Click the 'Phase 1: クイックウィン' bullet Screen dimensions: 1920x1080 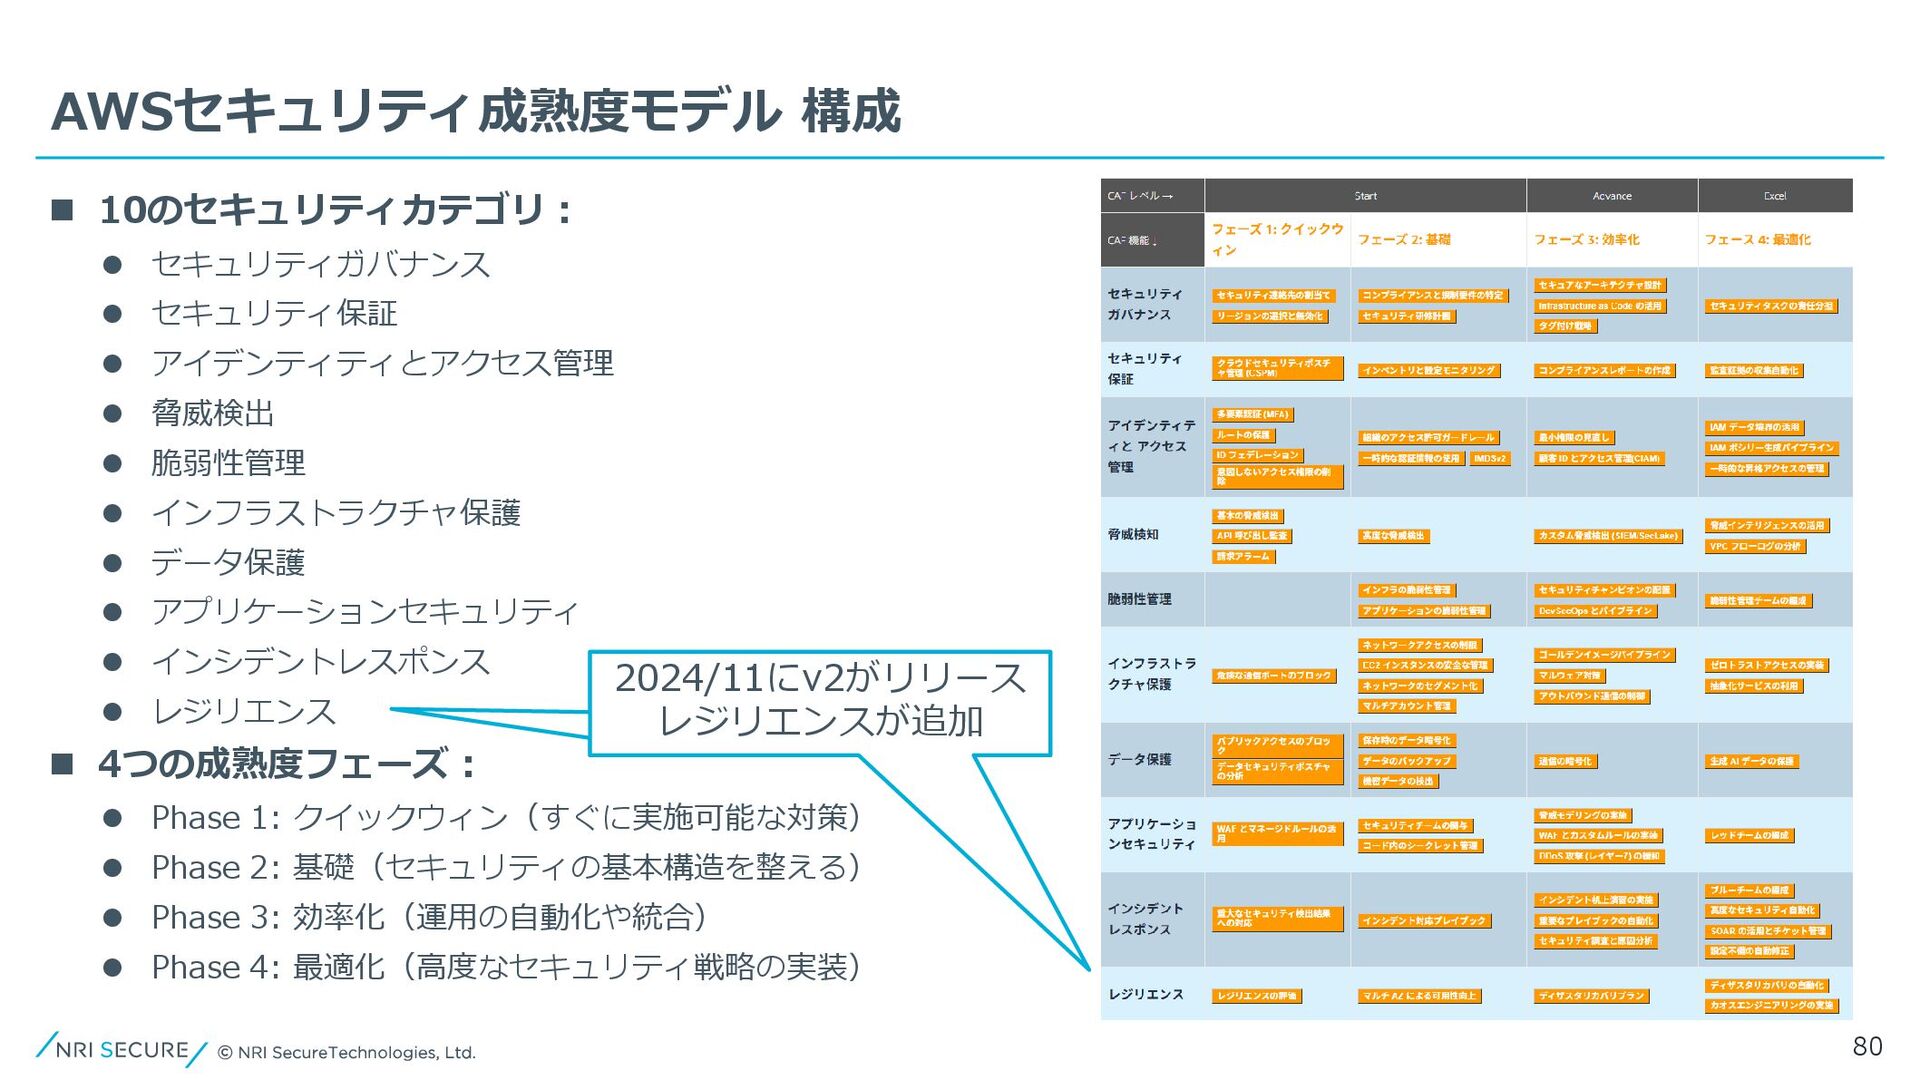(506, 818)
